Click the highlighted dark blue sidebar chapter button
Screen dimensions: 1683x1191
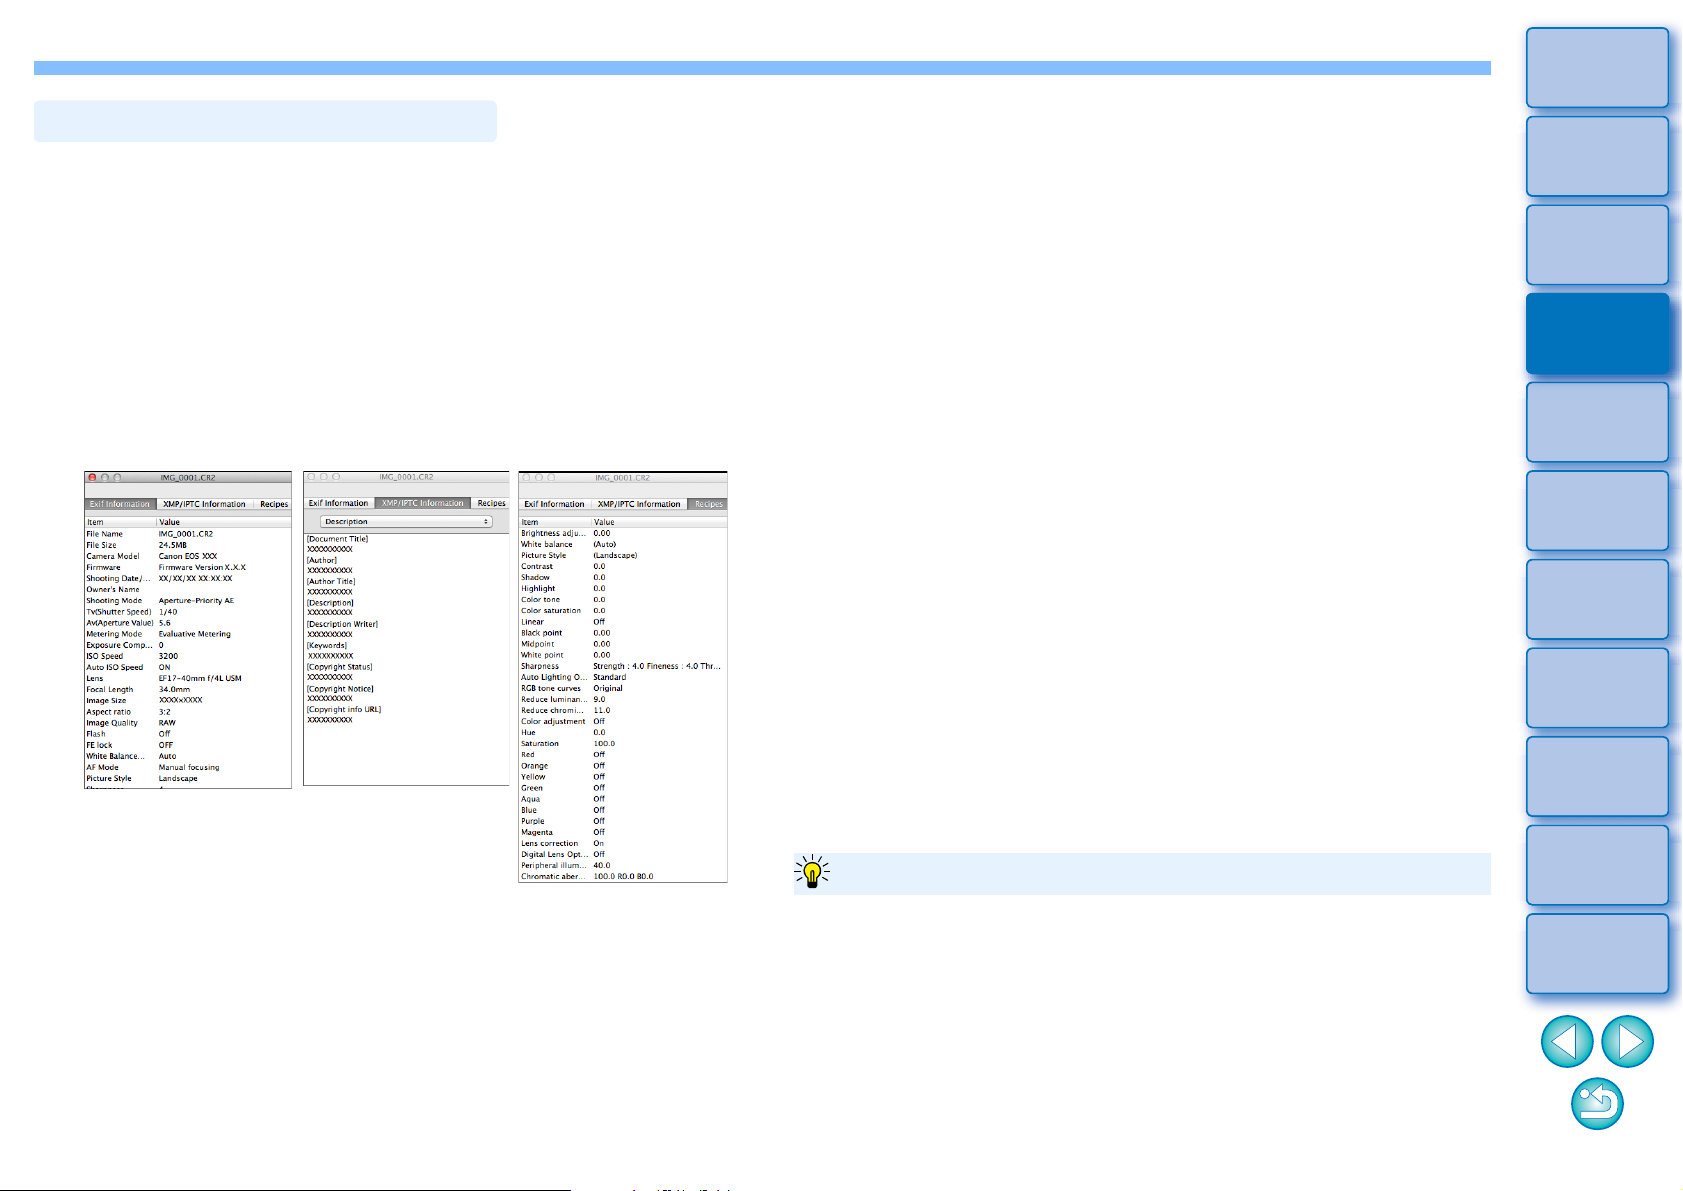pyautogui.click(x=1597, y=333)
